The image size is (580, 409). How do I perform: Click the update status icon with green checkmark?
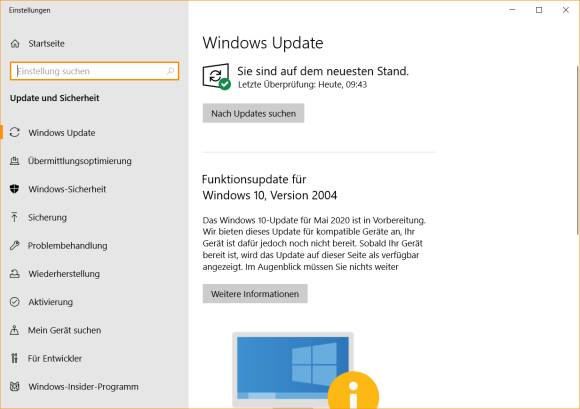tap(217, 77)
